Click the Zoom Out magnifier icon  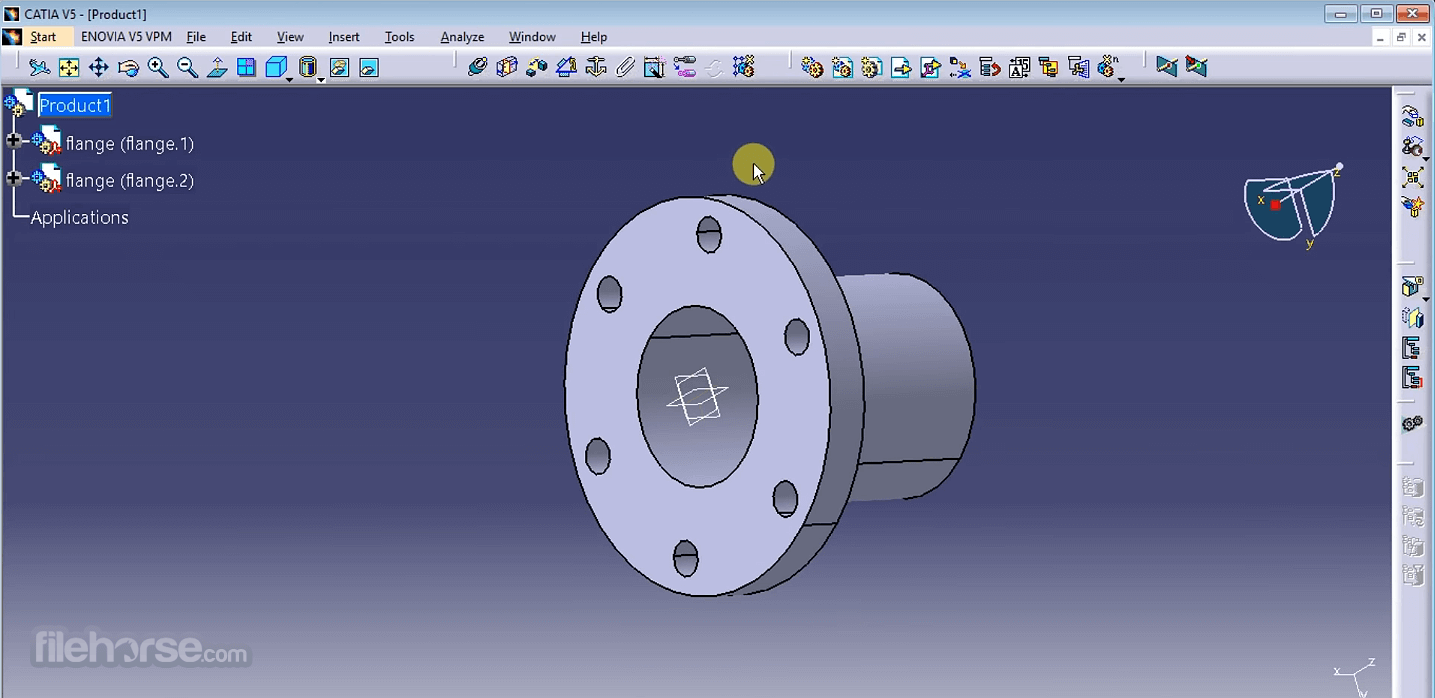point(187,67)
